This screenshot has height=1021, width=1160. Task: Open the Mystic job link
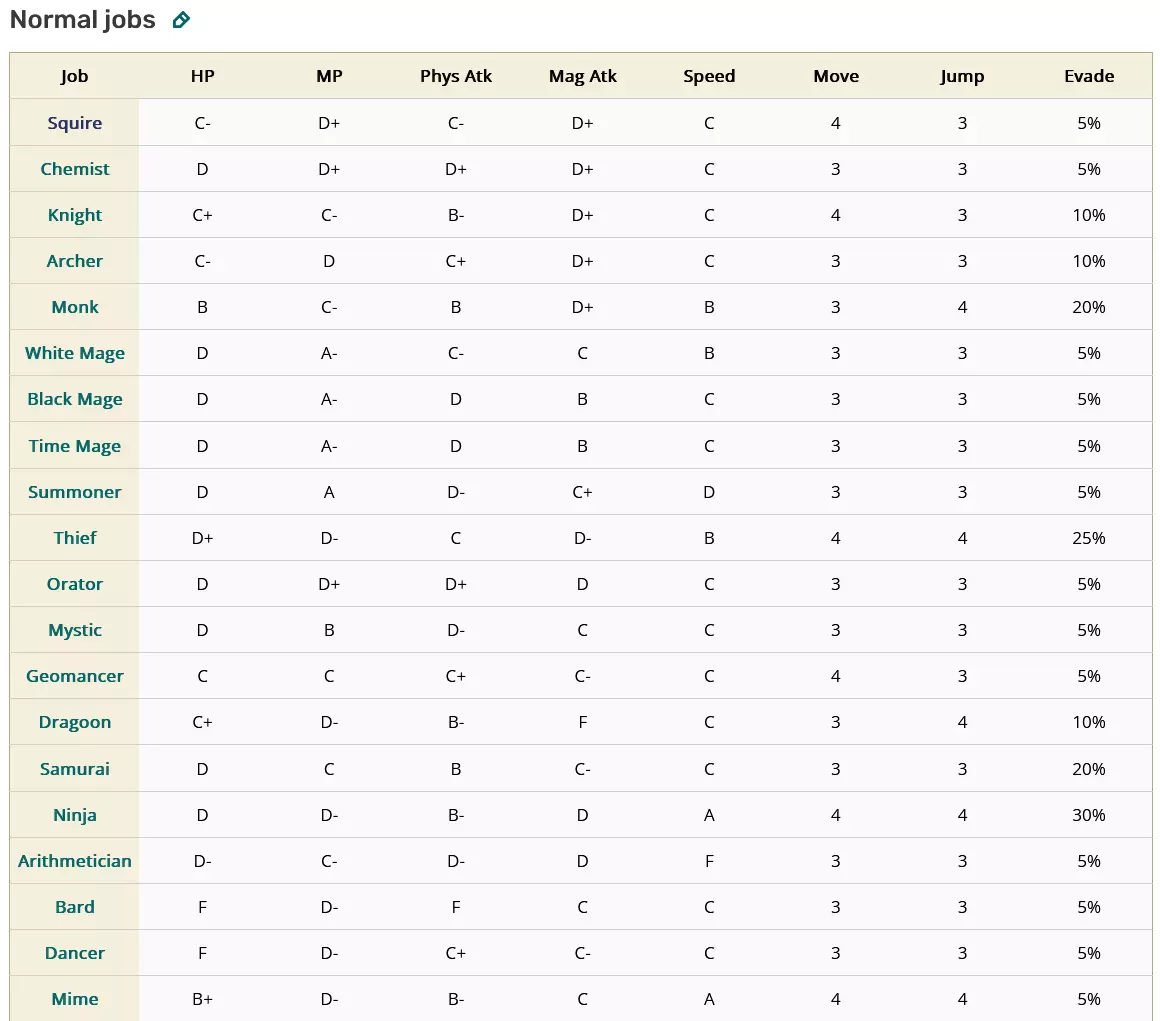[75, 630]
